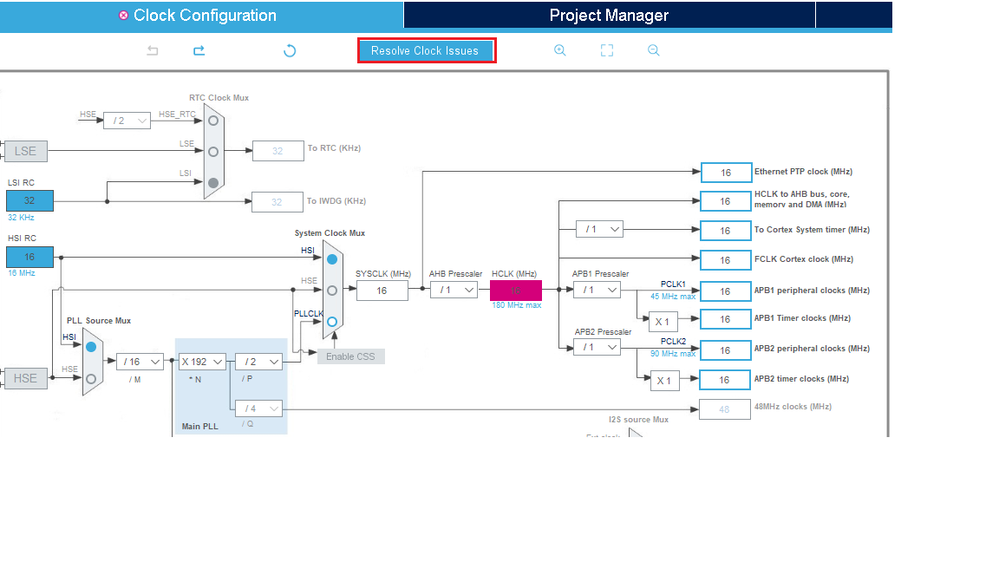The image size is (999, 562).
Task: Click the Cortex System timer value field
Action: [726, 231]
